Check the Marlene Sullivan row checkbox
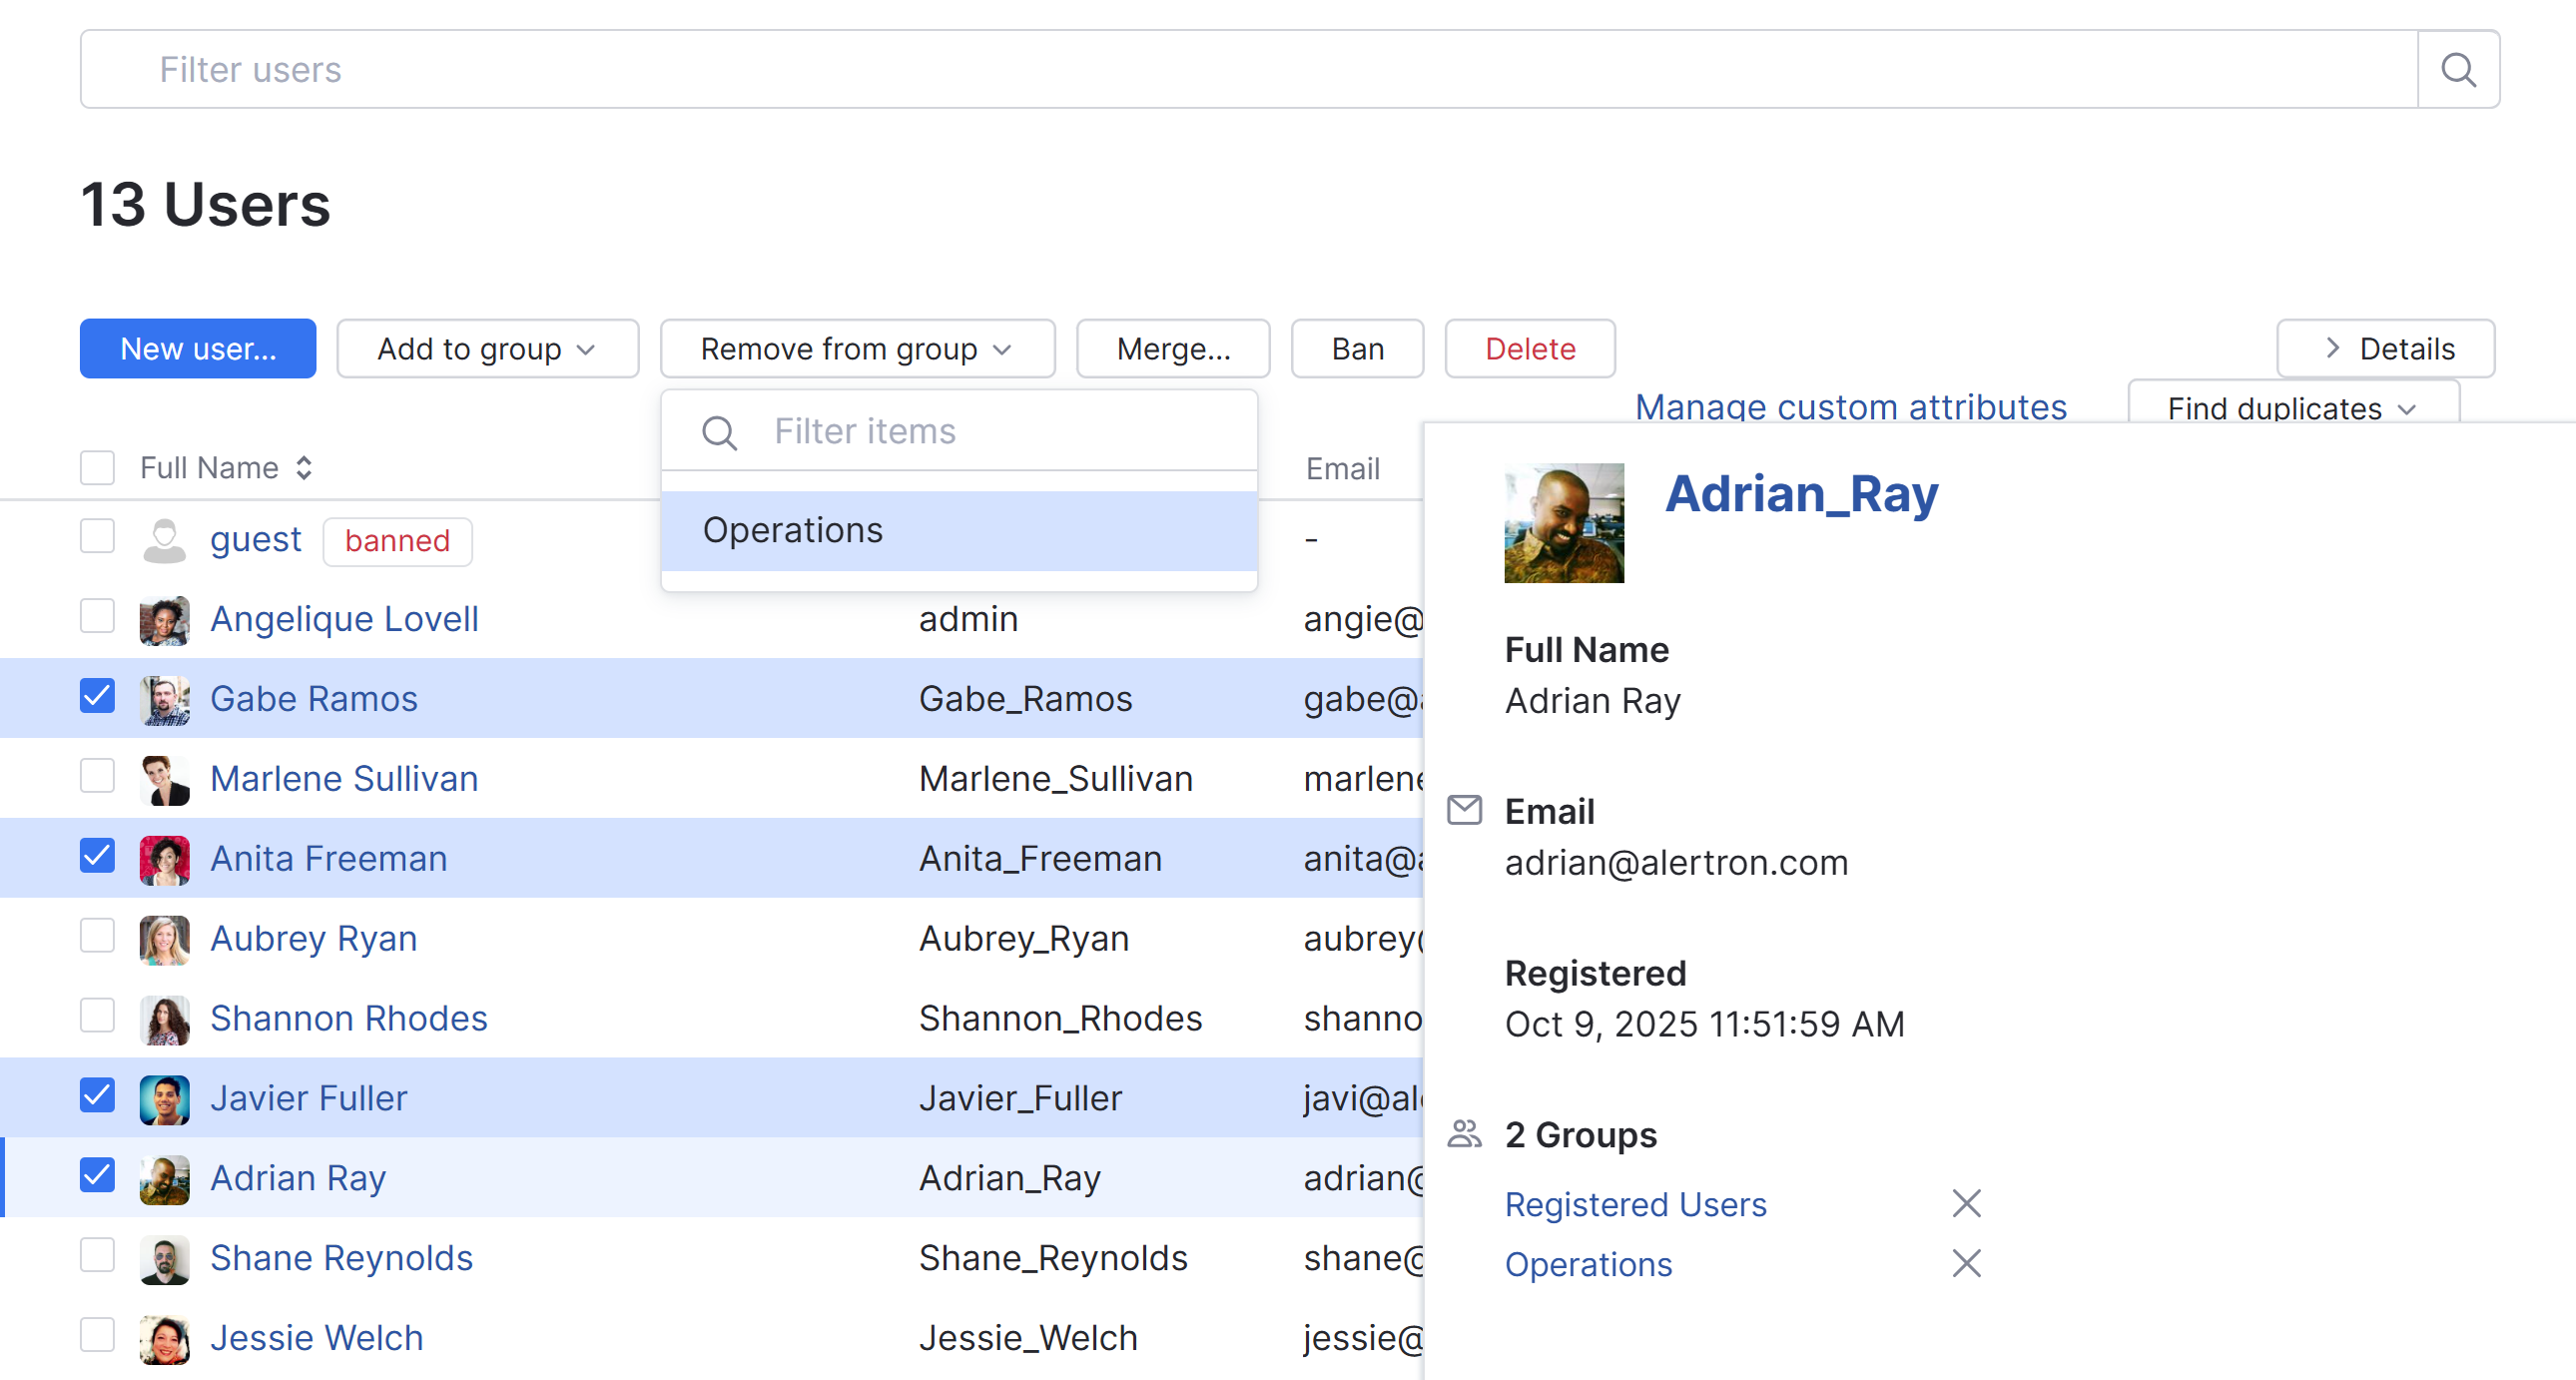Screen dimensions: 2576x1380 tap(96, 777)
